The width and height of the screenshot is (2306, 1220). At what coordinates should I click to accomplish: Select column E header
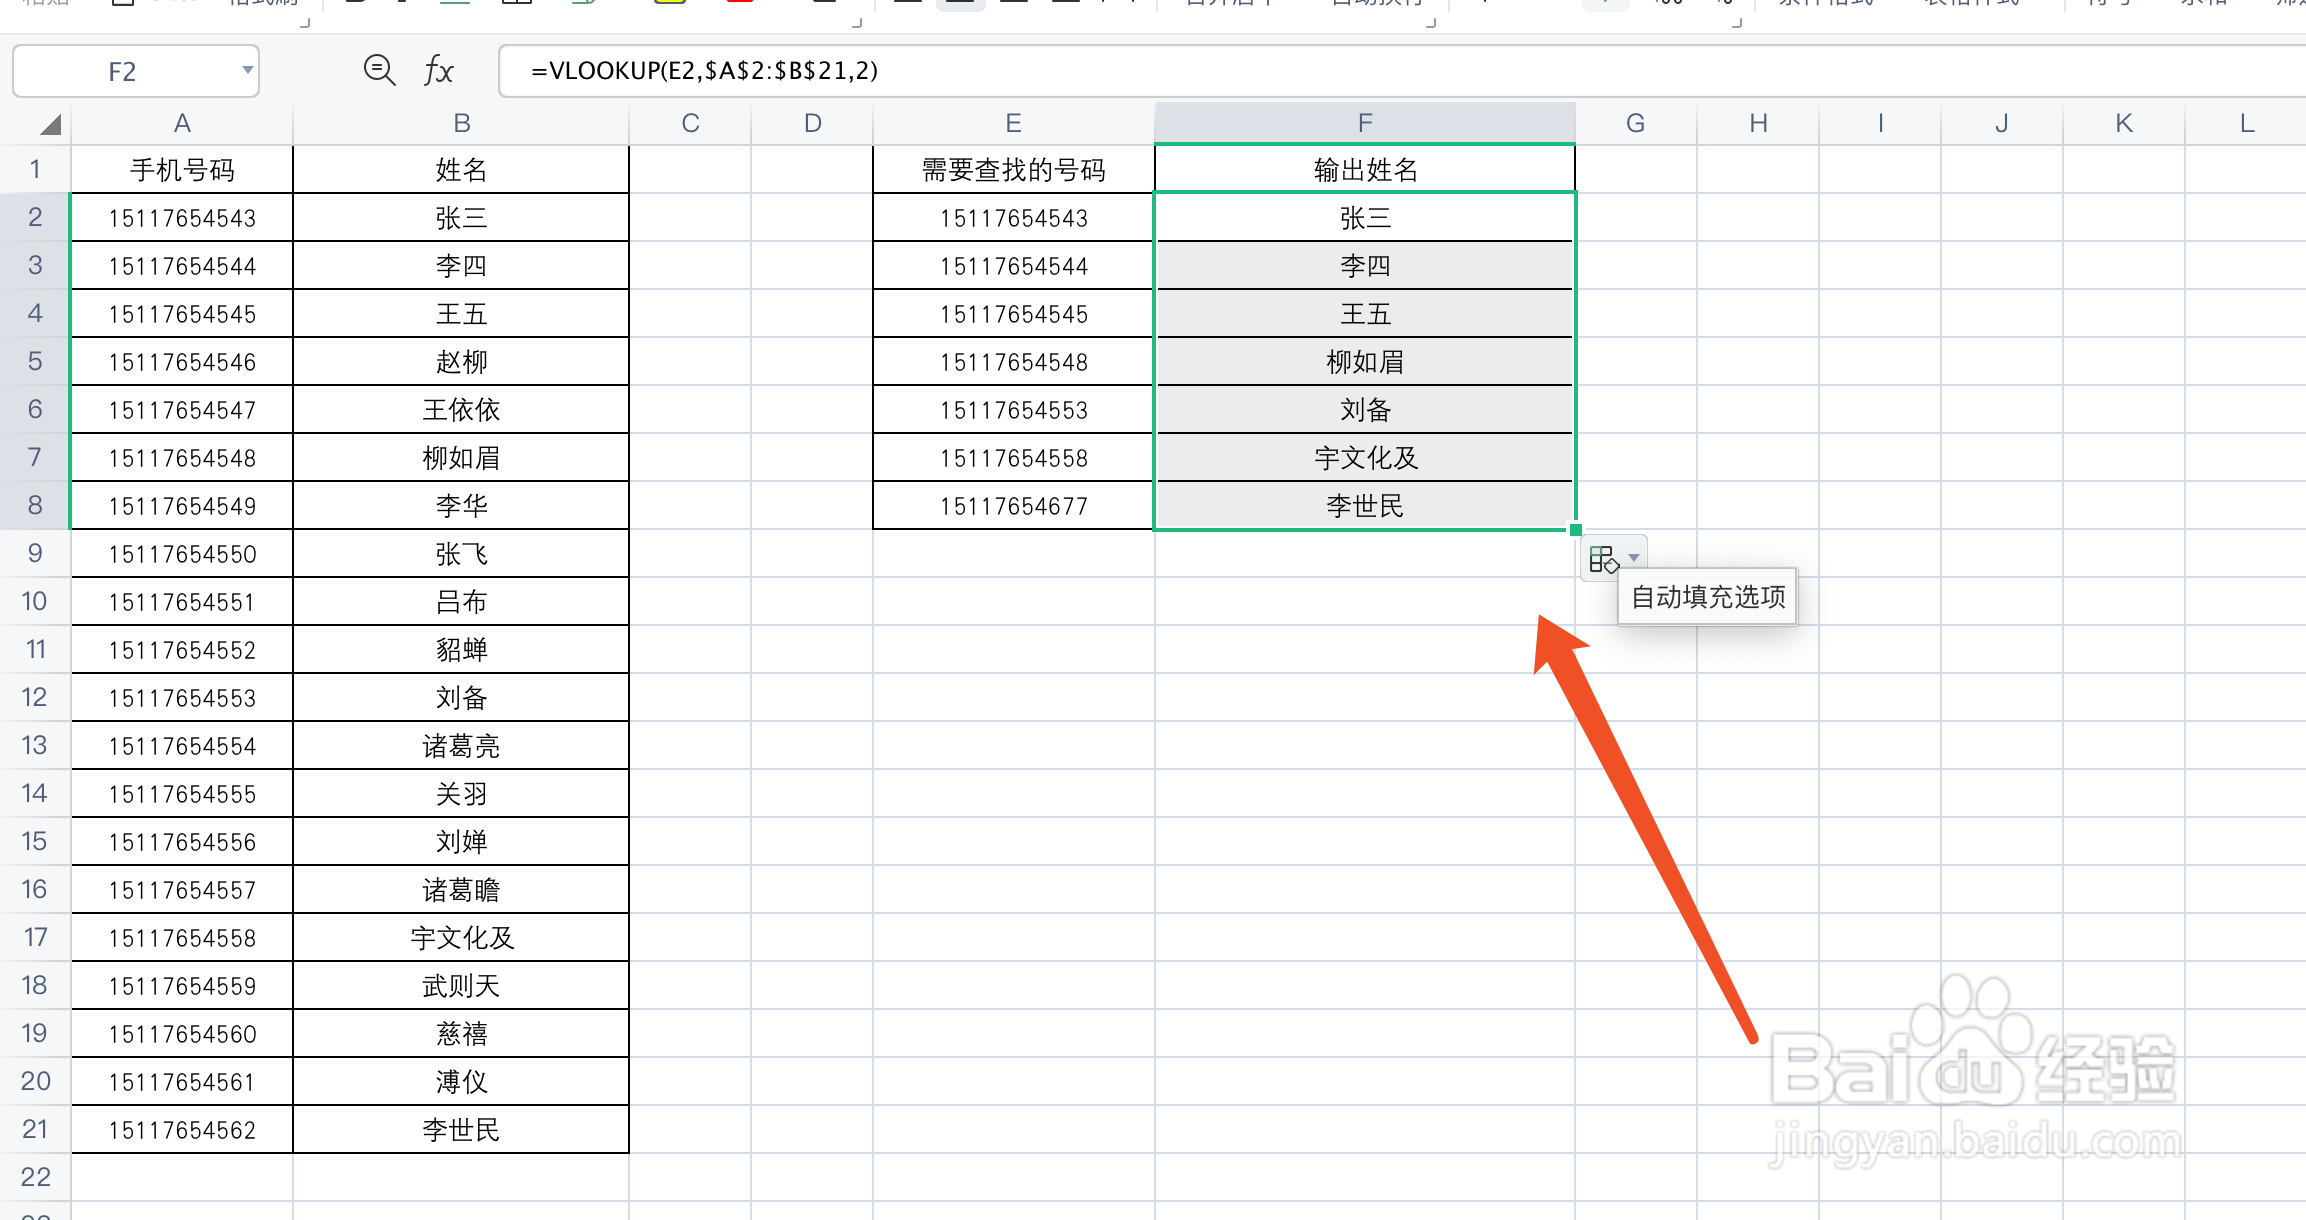(1013, 123)
